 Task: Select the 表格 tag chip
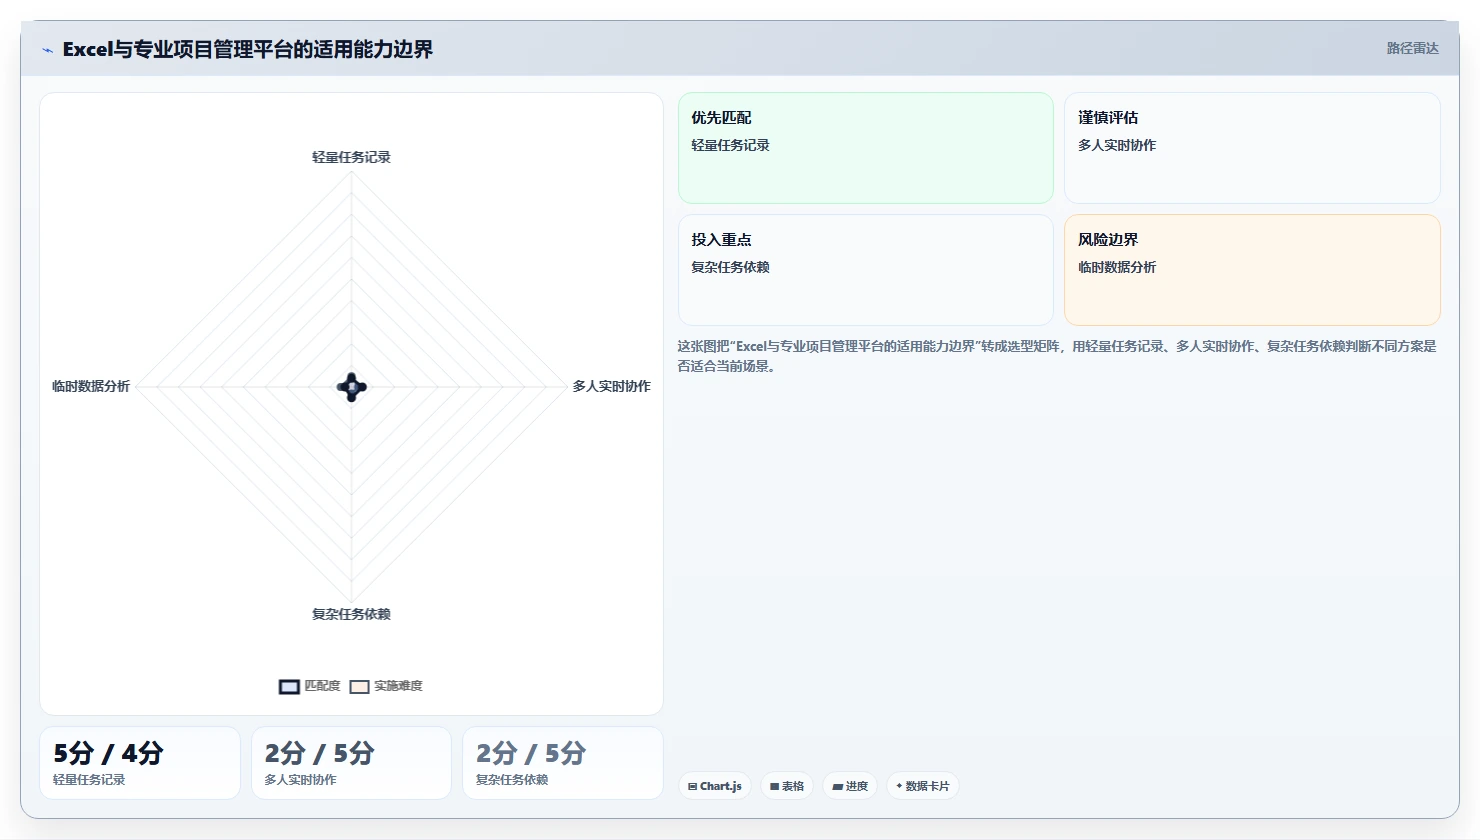[787, 786]
